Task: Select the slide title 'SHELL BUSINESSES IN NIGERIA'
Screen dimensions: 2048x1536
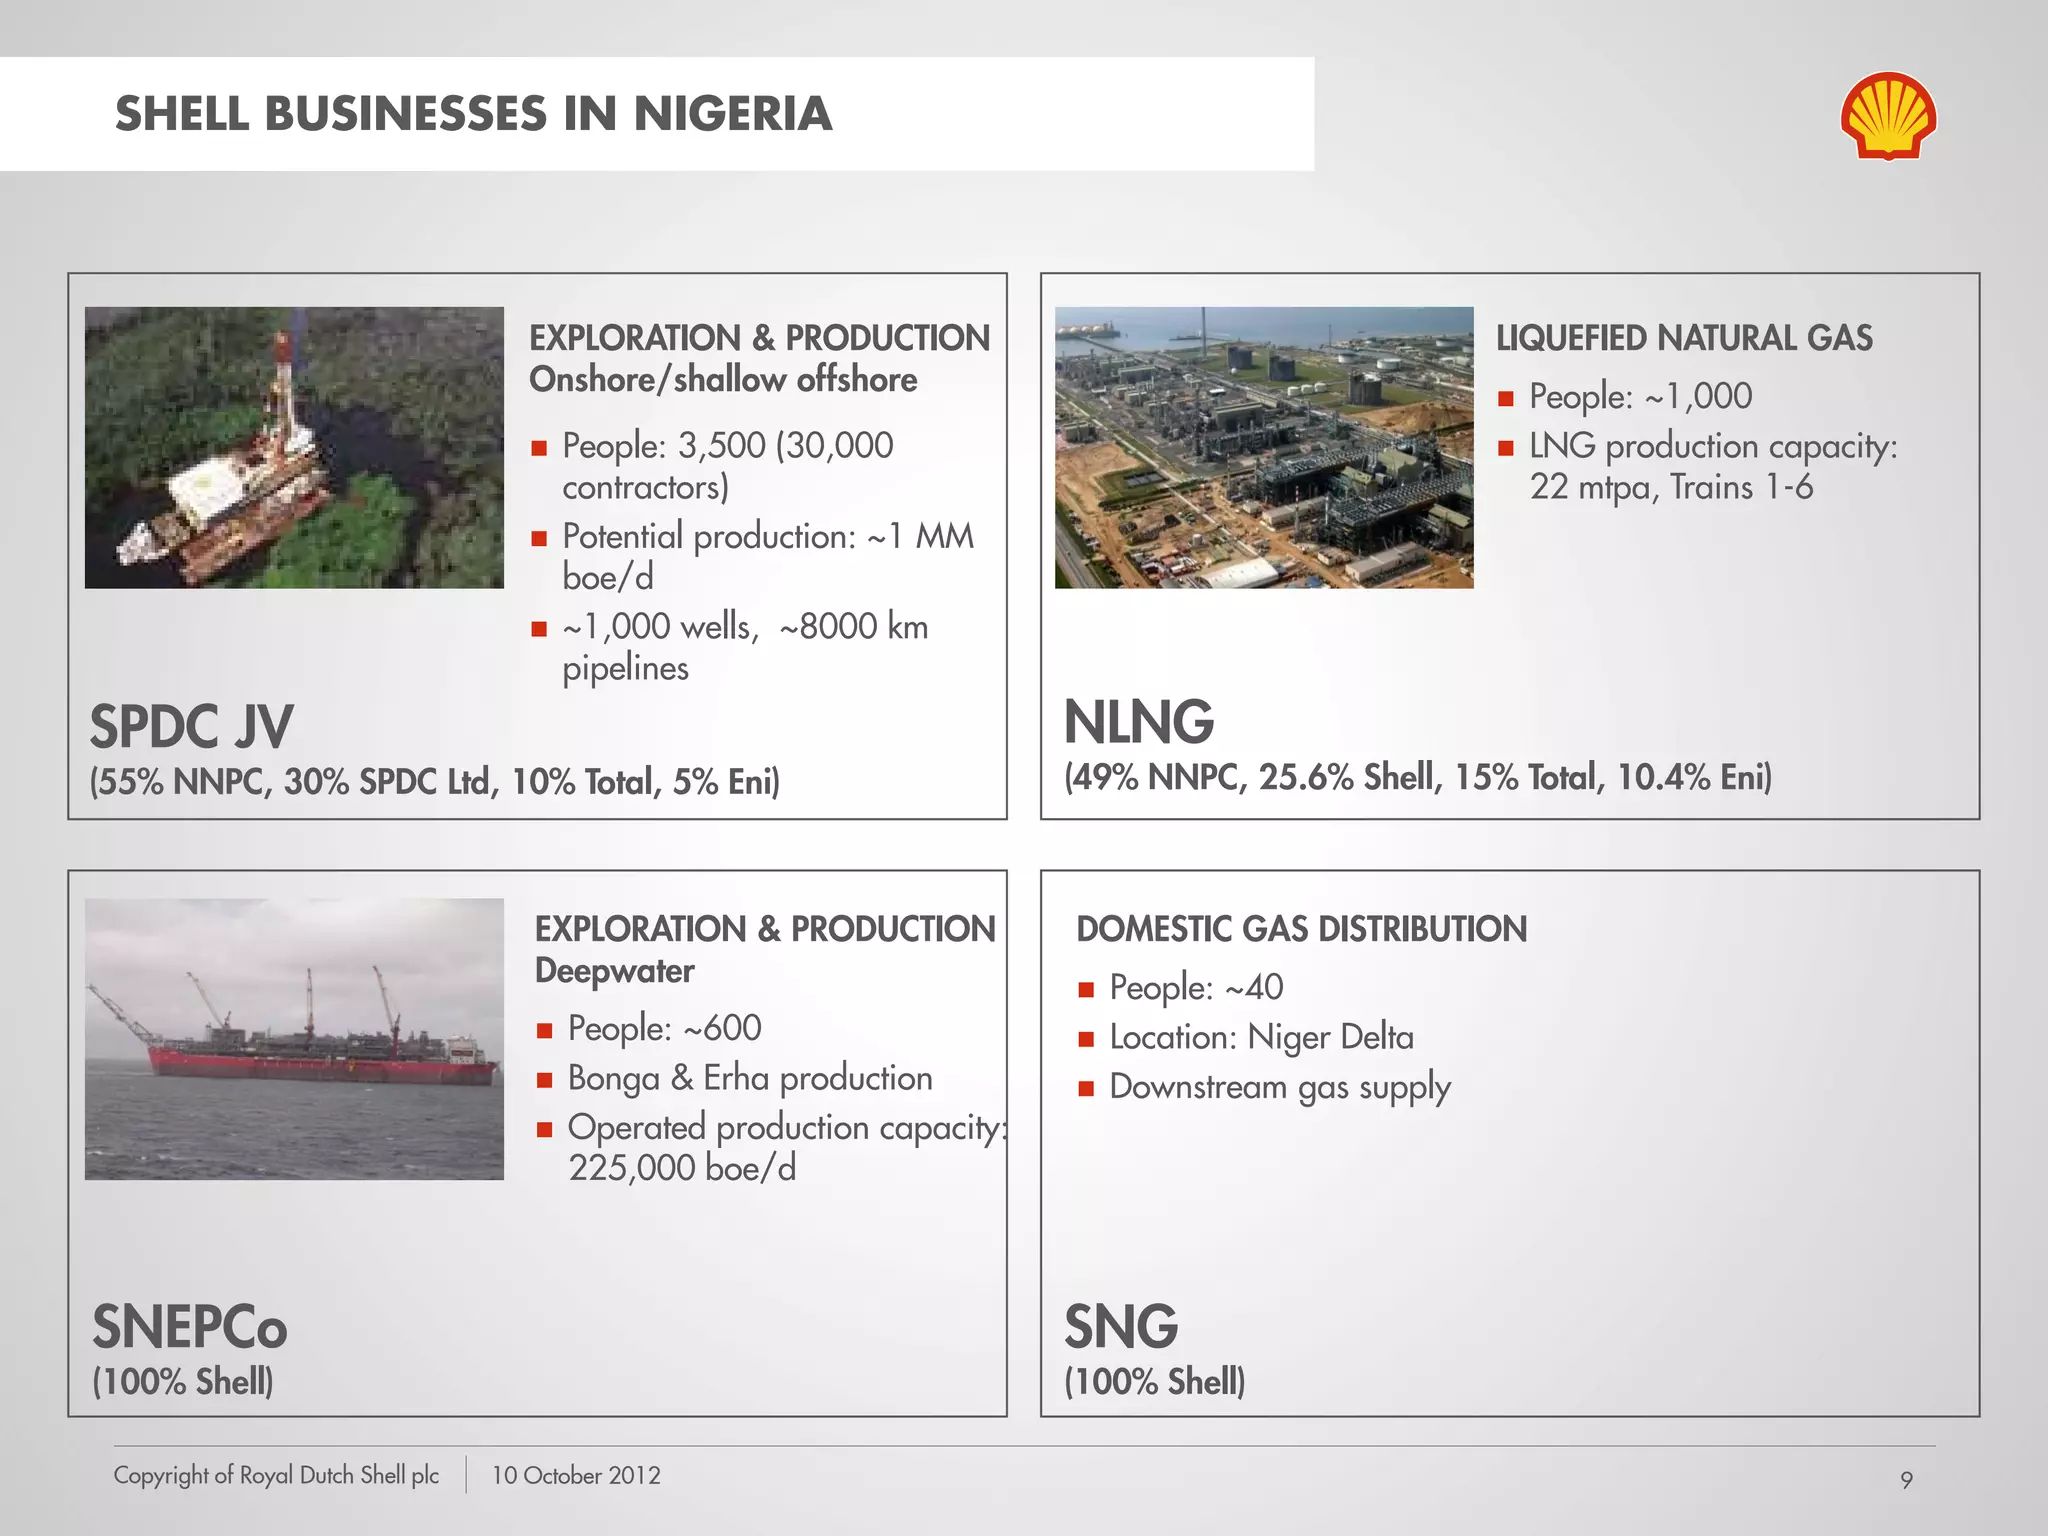Action: [x=474, y=113]
